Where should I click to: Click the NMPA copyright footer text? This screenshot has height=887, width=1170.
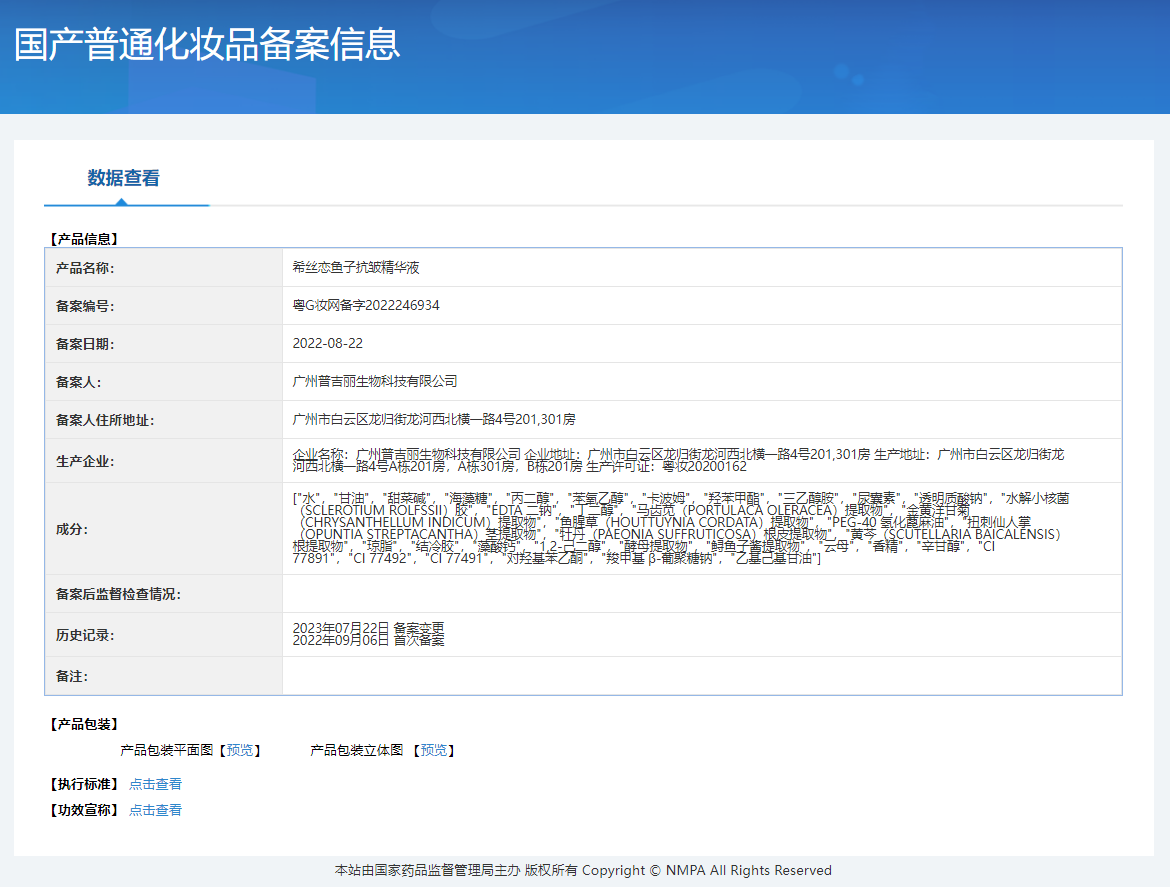[x=583, y=870]
